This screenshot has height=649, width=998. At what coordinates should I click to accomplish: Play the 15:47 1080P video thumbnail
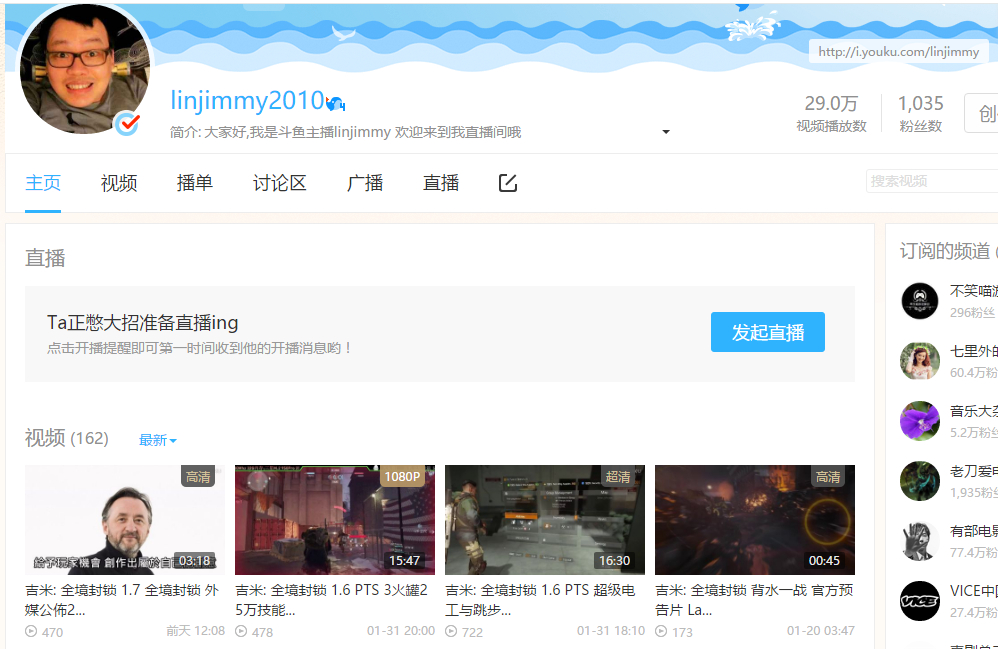coord(335,520)
